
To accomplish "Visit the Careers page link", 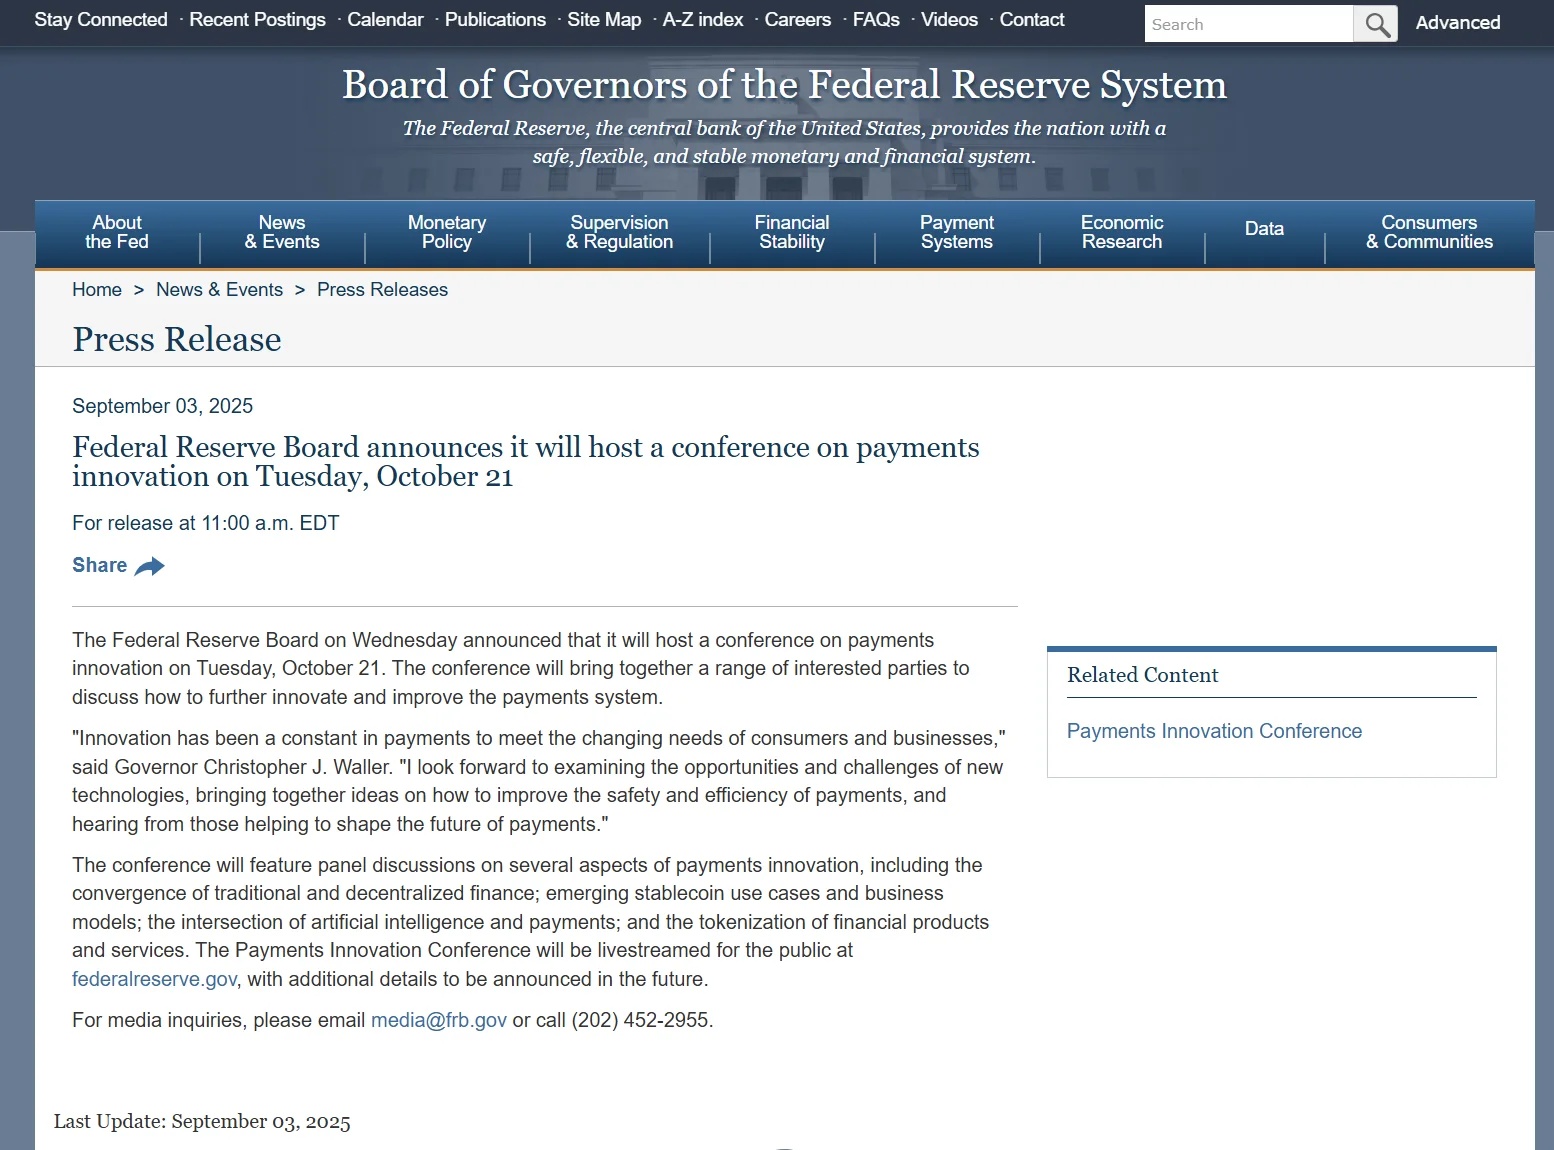I will [797, 20].
